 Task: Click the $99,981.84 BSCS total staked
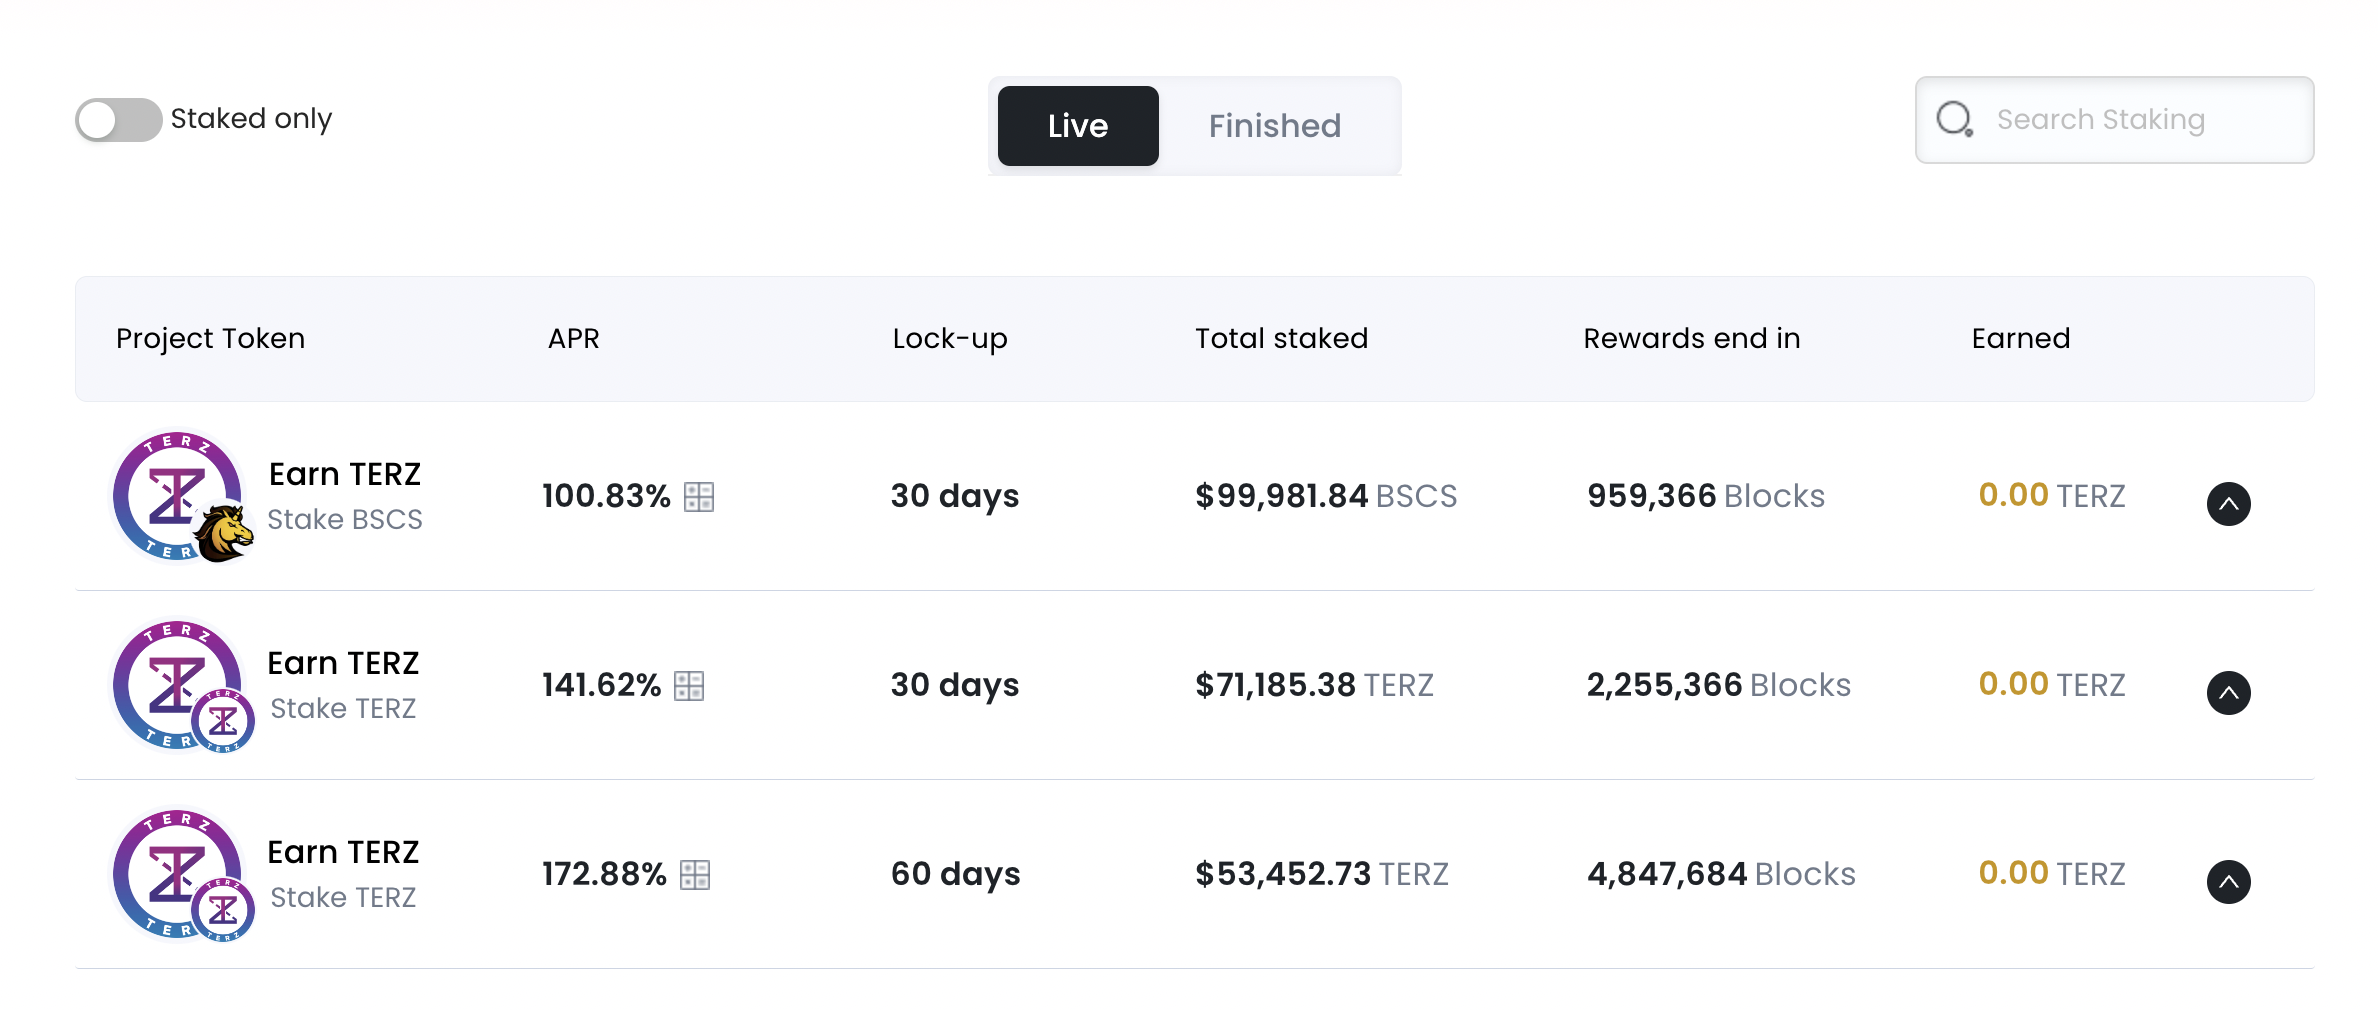[1326, 496]
